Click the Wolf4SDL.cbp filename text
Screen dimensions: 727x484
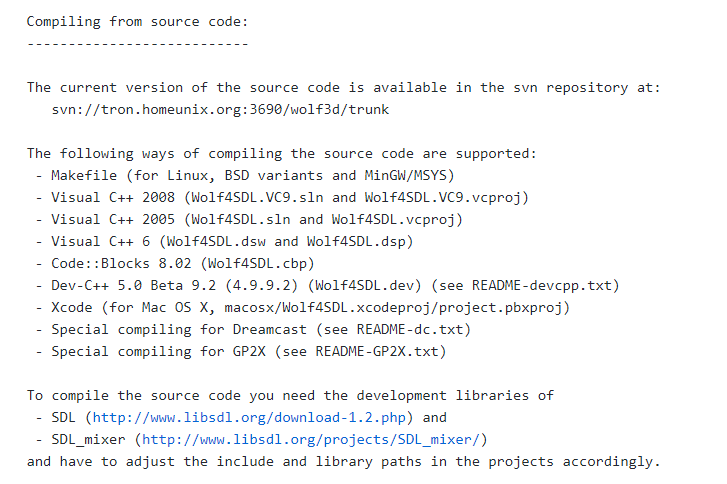(257, 264)
